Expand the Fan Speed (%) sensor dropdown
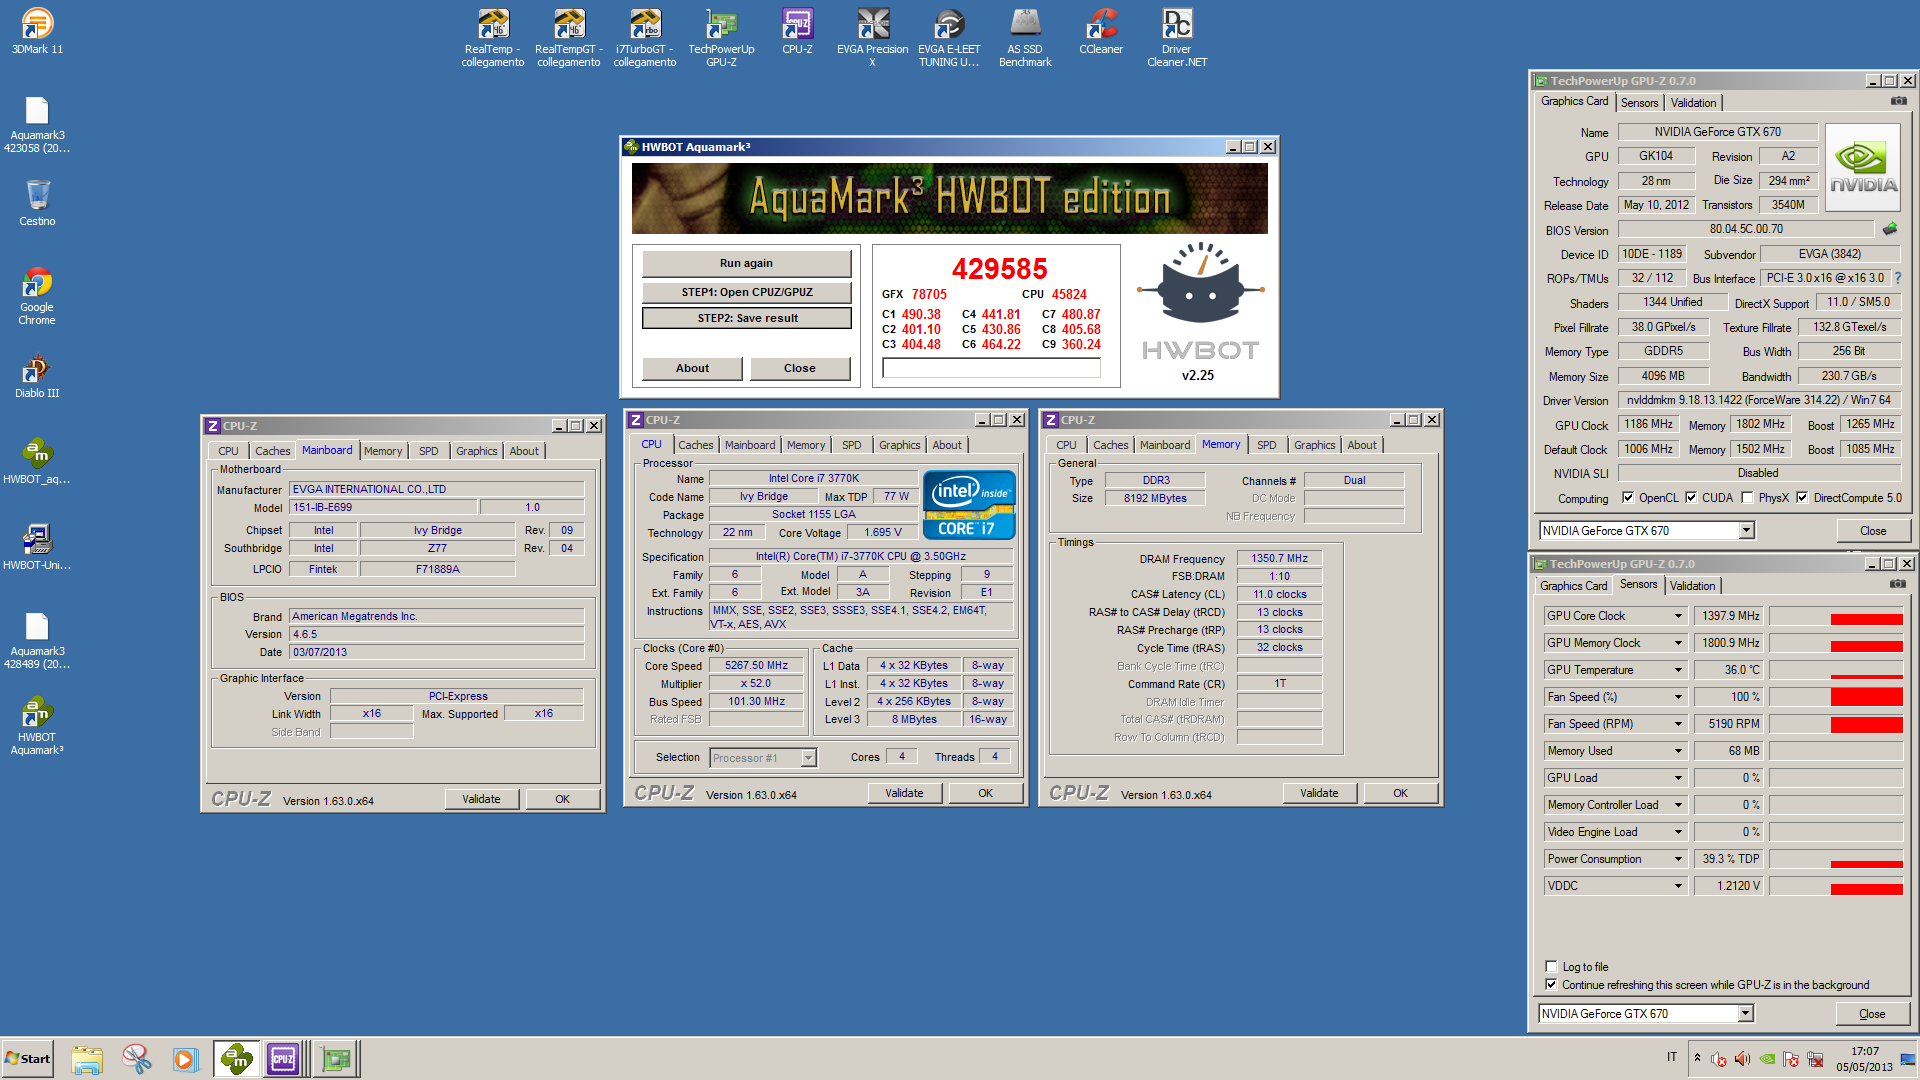This screenshot has width=1920, height=1080. click(x=1679, y=697)
